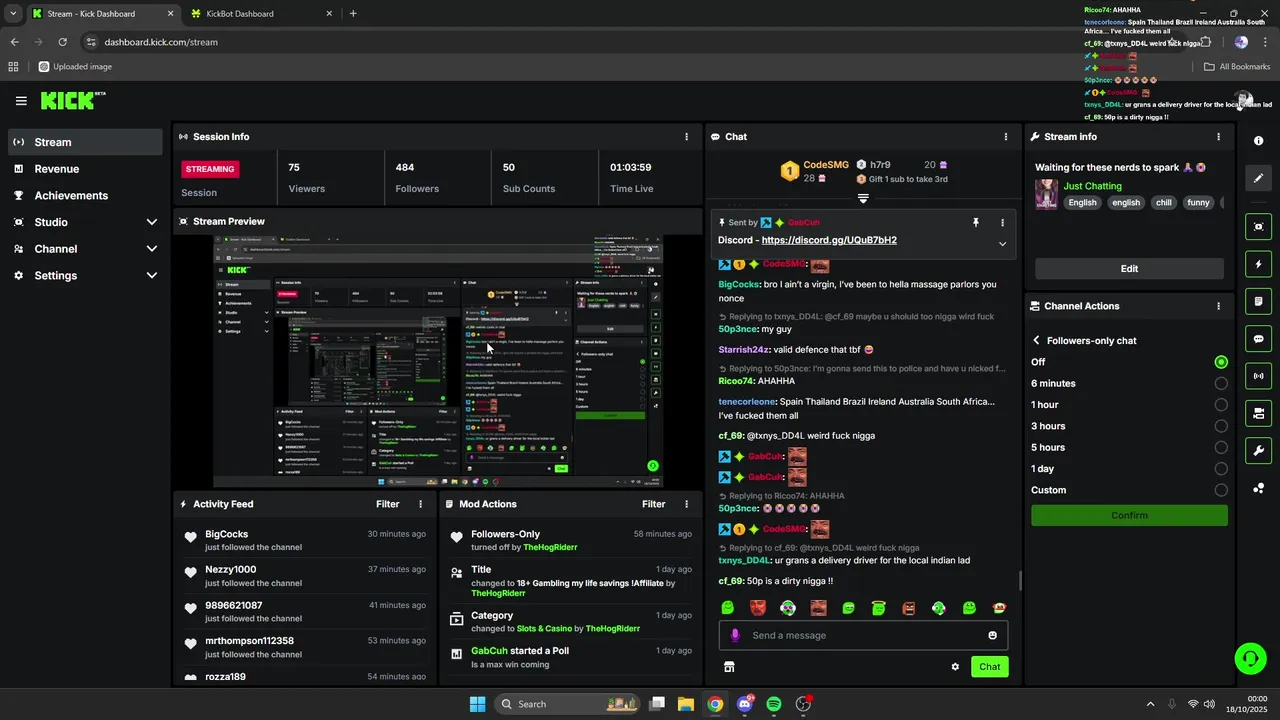Show hidden system tray icons
Screen dimensions: 1280x720
pos(1150,704)
